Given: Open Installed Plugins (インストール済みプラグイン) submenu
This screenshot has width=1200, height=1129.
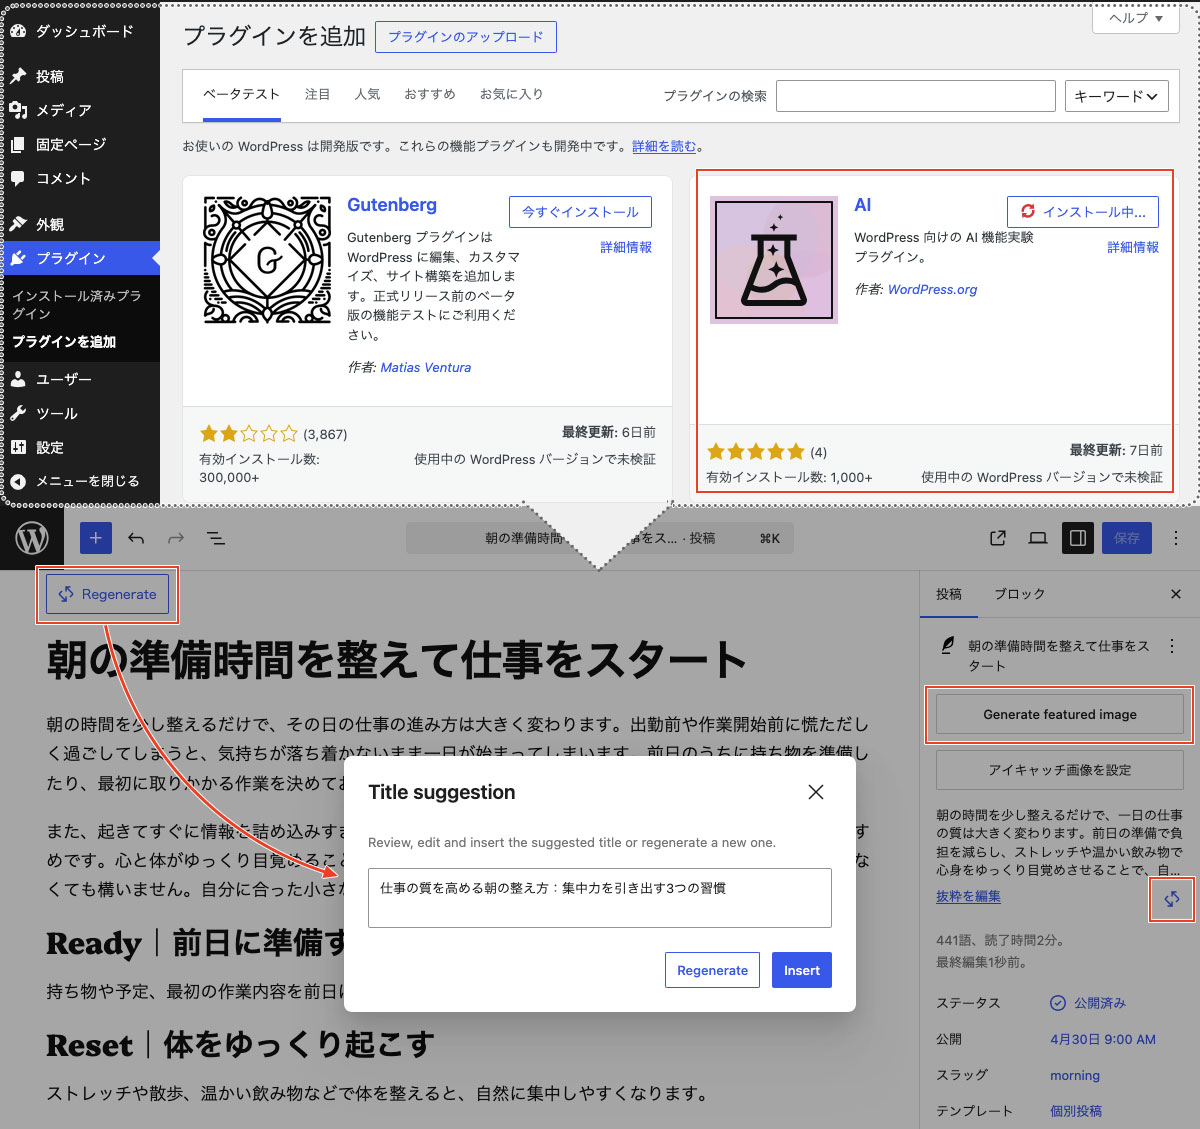Looking at the screenshot, I should 77,305.
